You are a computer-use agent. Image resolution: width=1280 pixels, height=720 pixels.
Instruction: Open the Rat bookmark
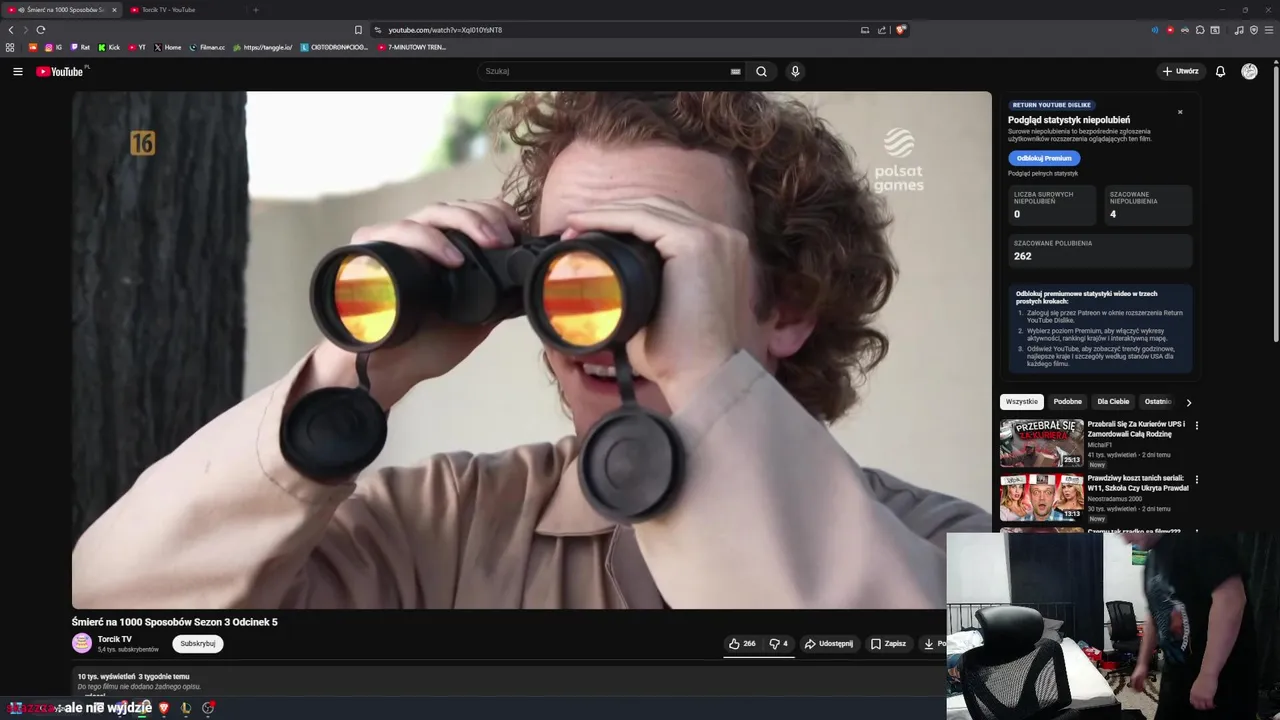click(80, 47)
